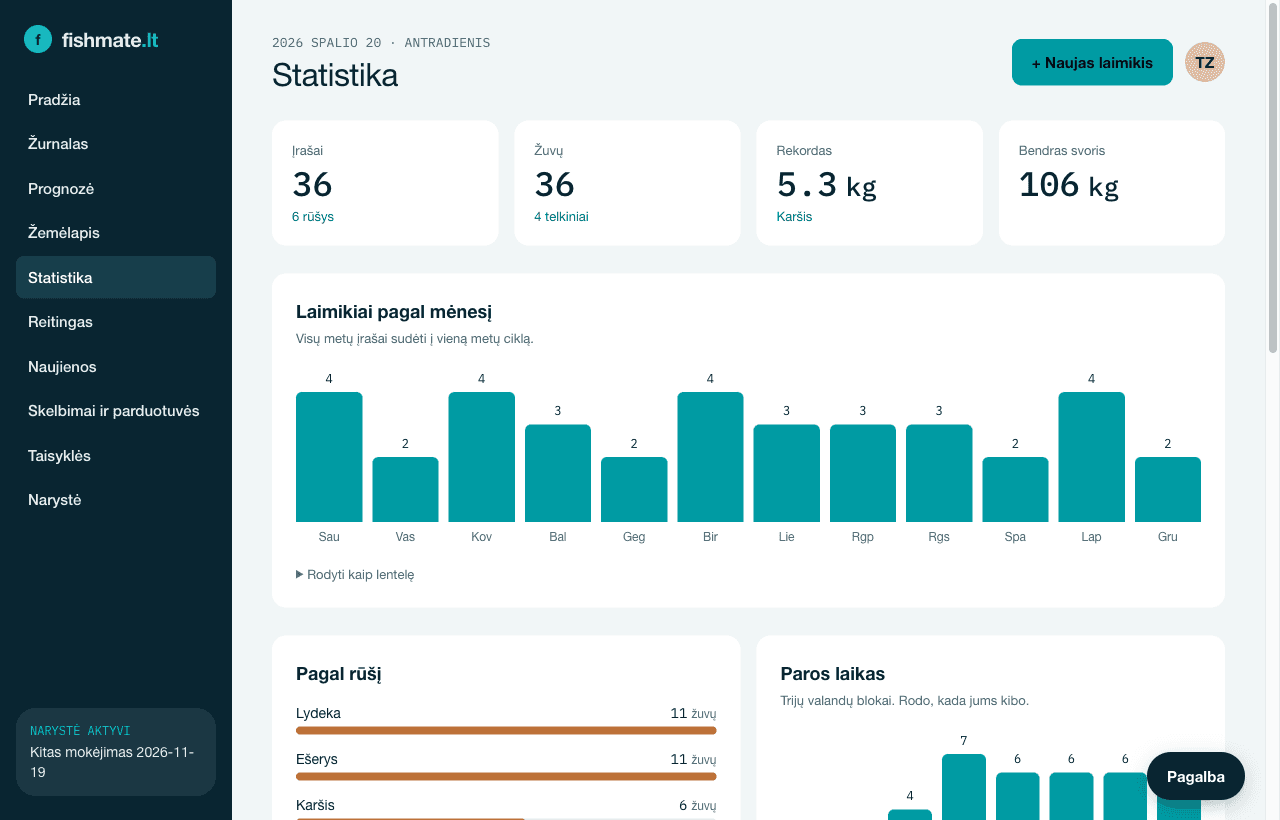Viewport: 1280px width, 820px height.
Task: Click the Ešerys species progress bar
Action: 506,777
